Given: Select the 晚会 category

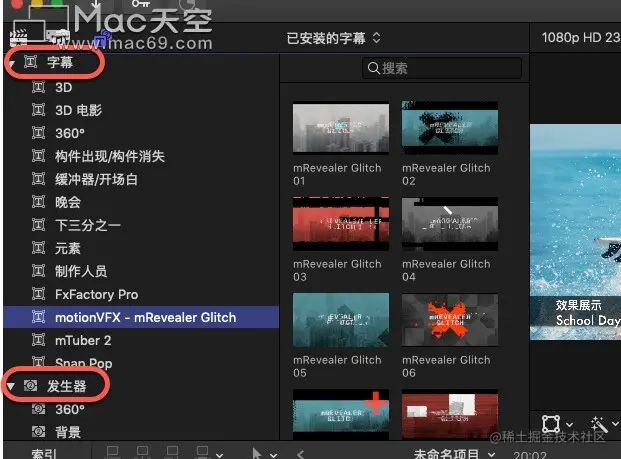Looking at the screenshot, I should click(x=141, y=202).
